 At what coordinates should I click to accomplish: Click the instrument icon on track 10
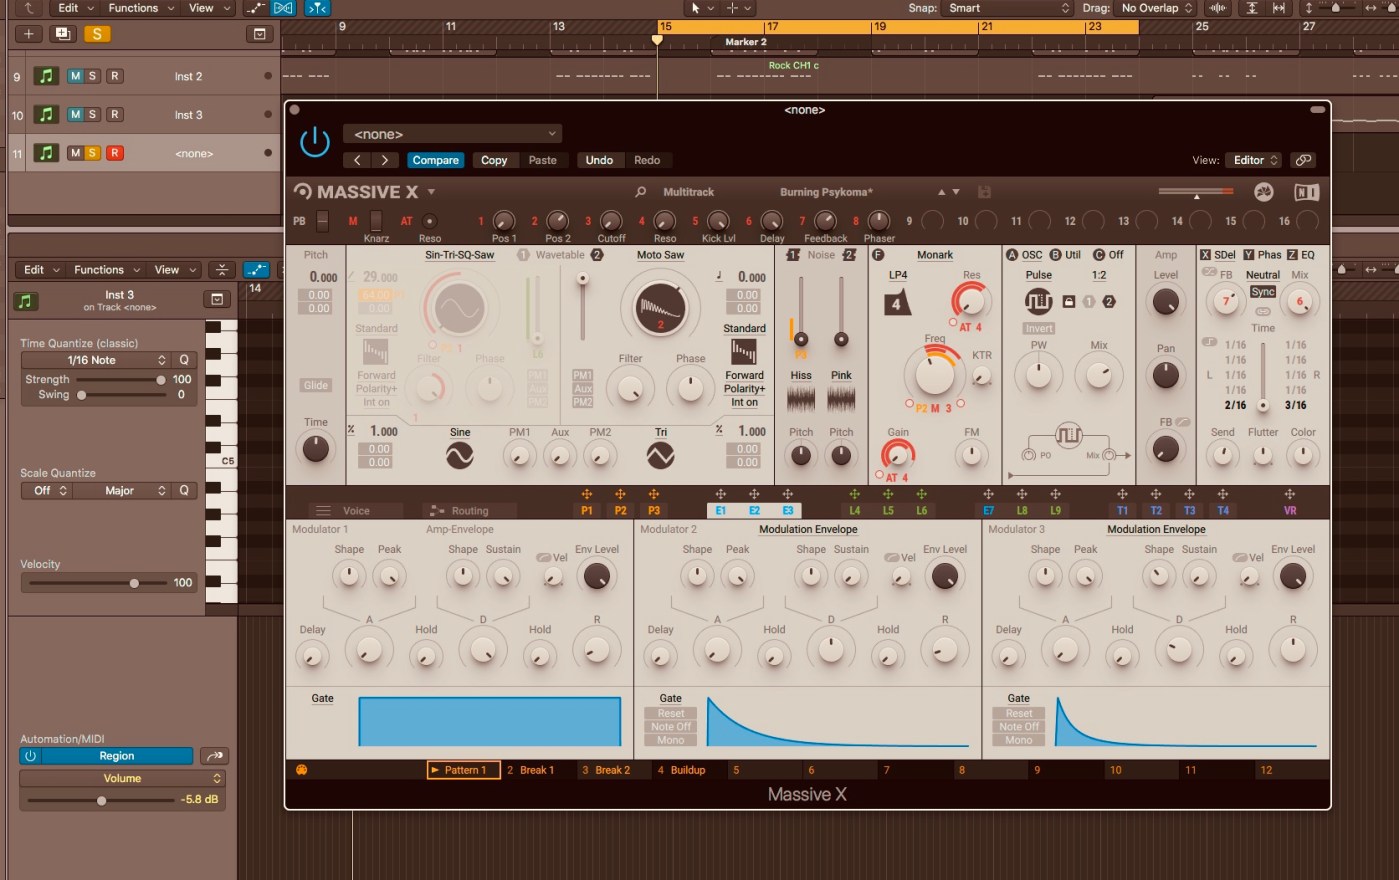pyautogui.click(x=46, y=115)
